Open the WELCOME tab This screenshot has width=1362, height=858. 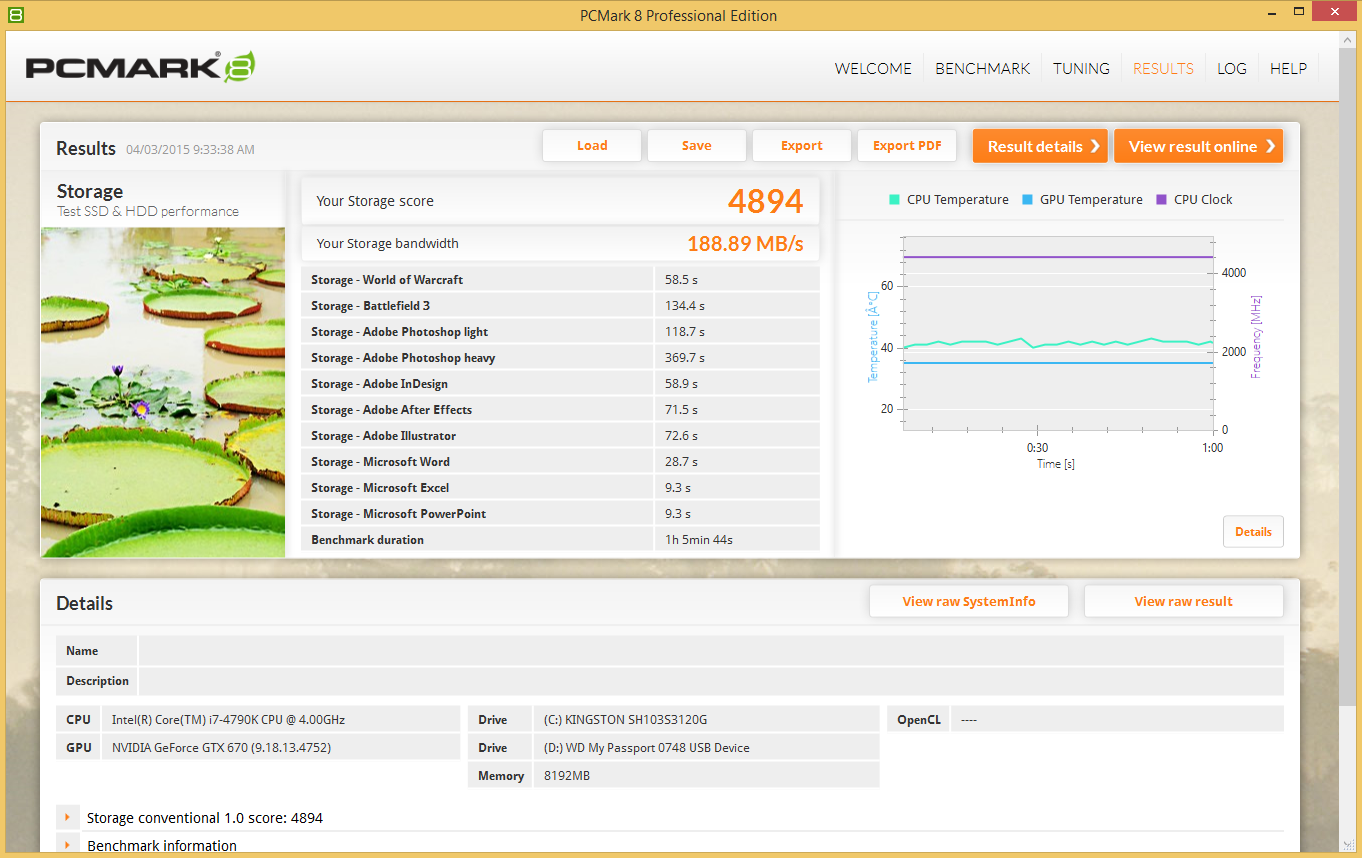pos(873,68)
